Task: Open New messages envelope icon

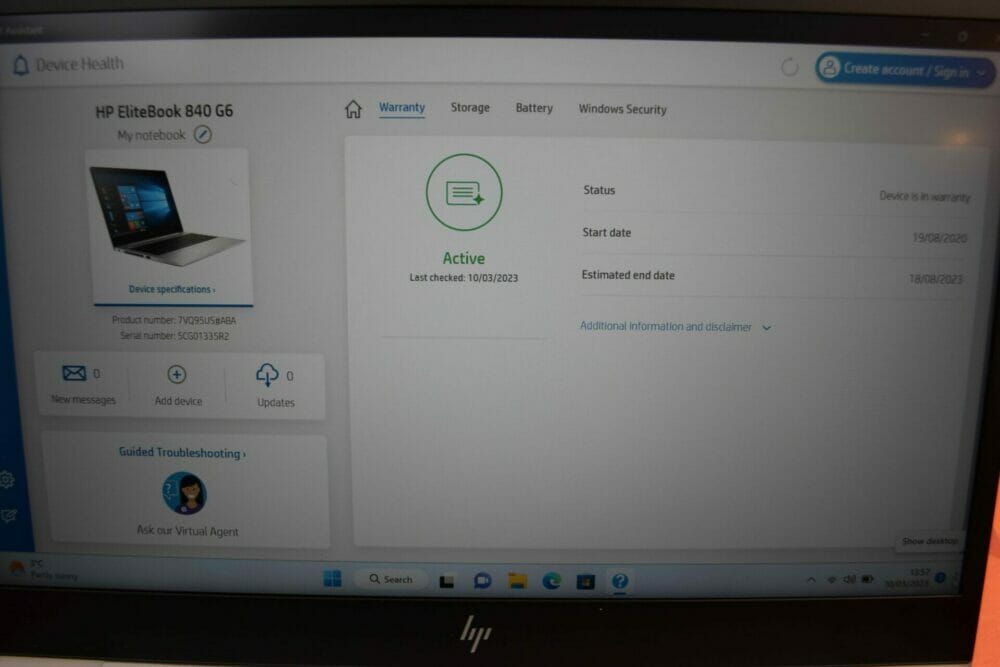Action: (74, 373)
